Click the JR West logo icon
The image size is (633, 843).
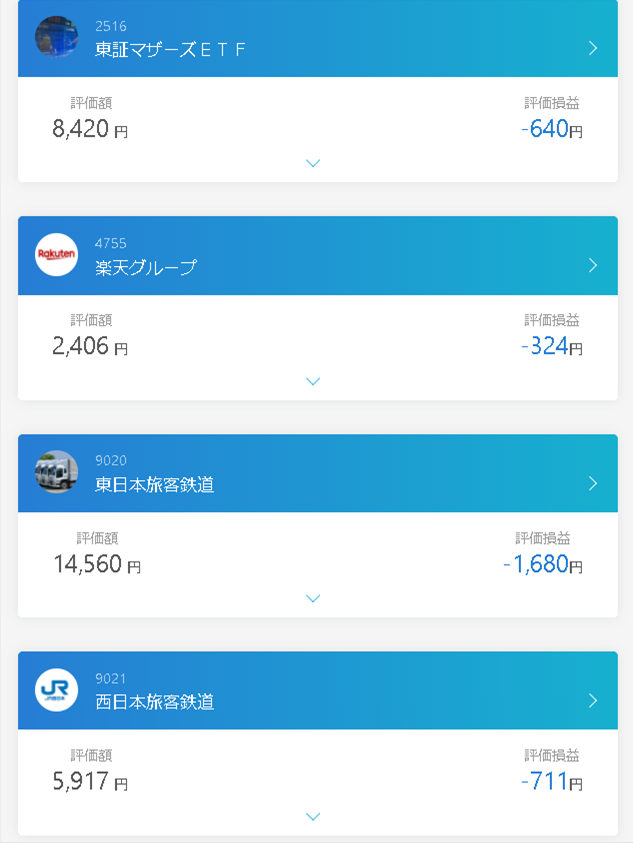tap(56, 690)
